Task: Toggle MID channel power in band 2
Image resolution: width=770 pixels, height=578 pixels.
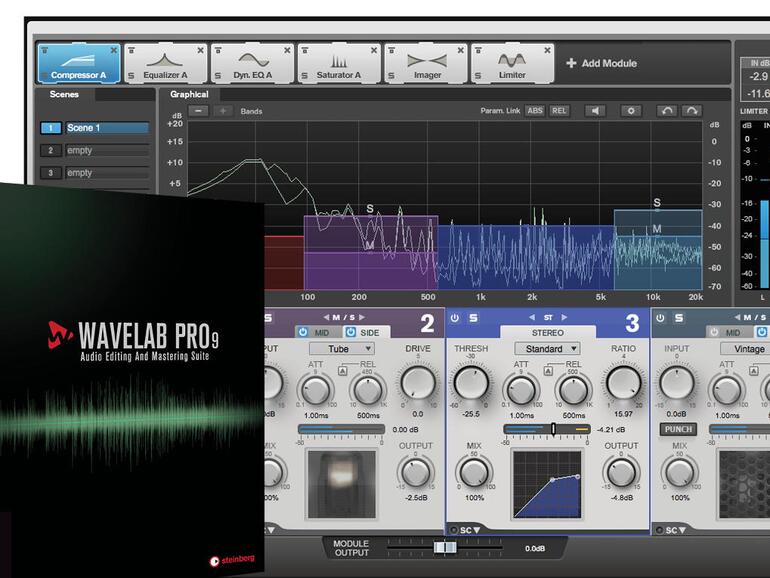Action: [303, 332]
